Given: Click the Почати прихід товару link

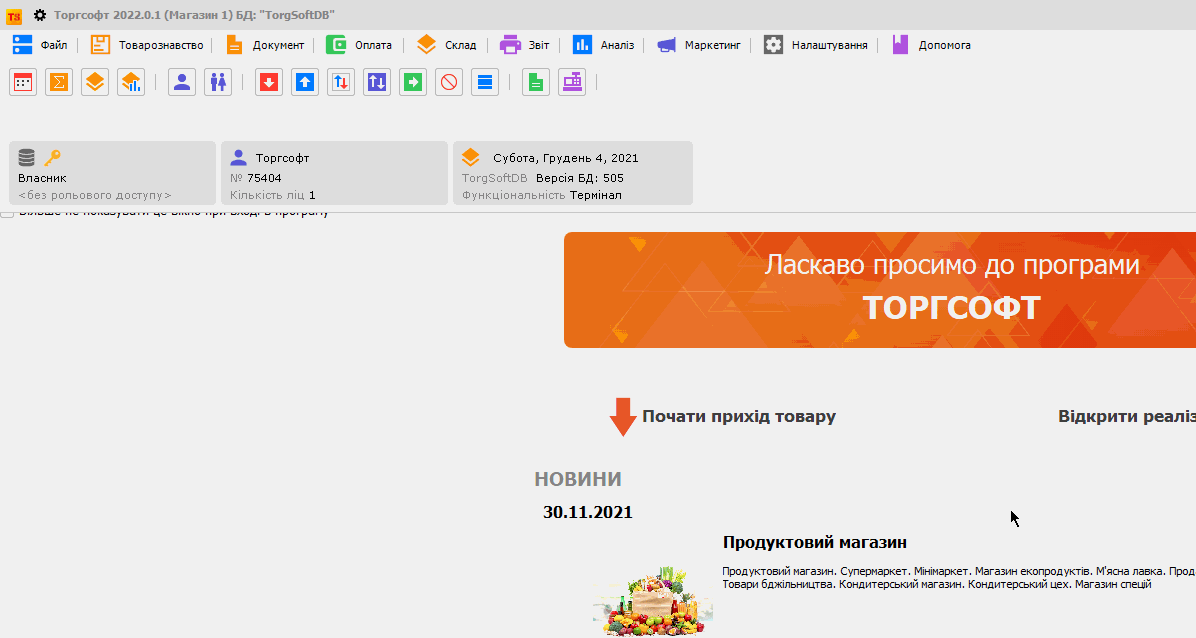Looking at the screenshot, I should [740, 416].
